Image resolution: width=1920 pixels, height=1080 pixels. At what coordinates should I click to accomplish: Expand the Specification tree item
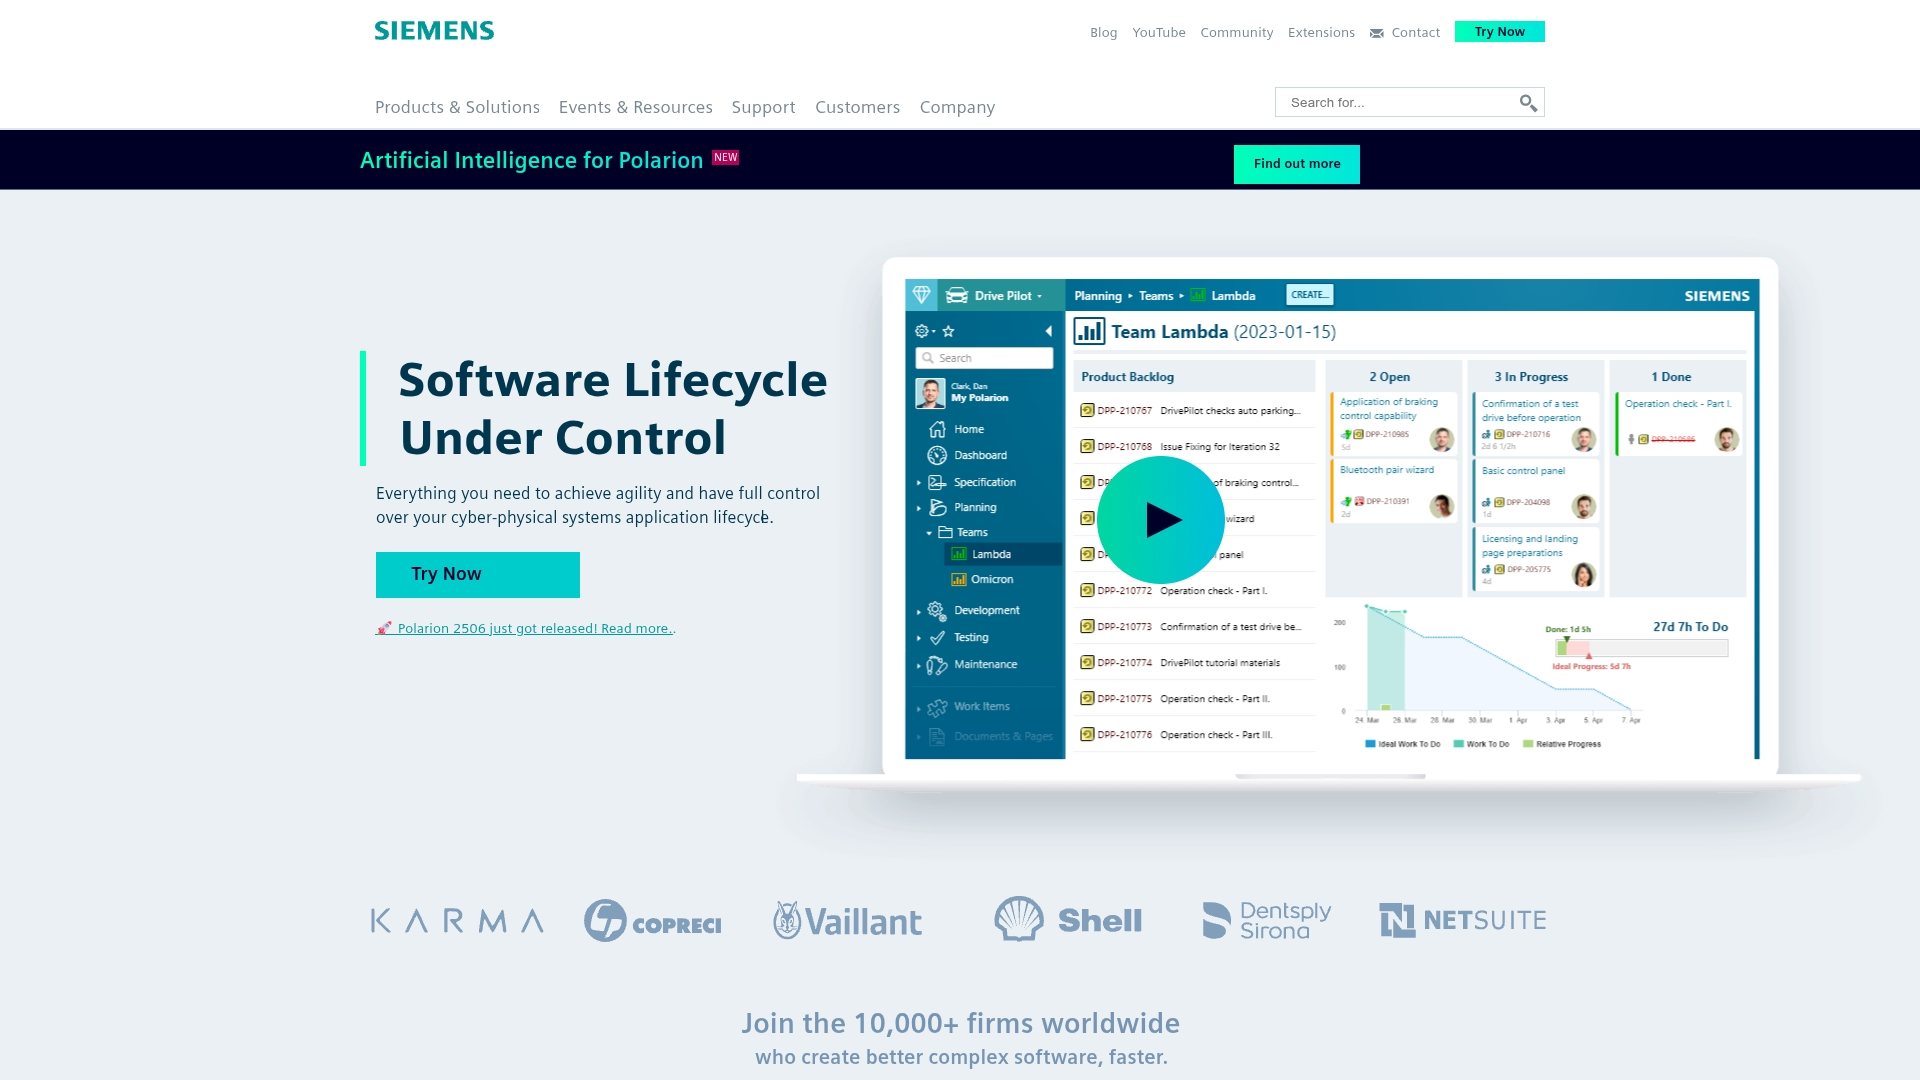pos(919,481)
